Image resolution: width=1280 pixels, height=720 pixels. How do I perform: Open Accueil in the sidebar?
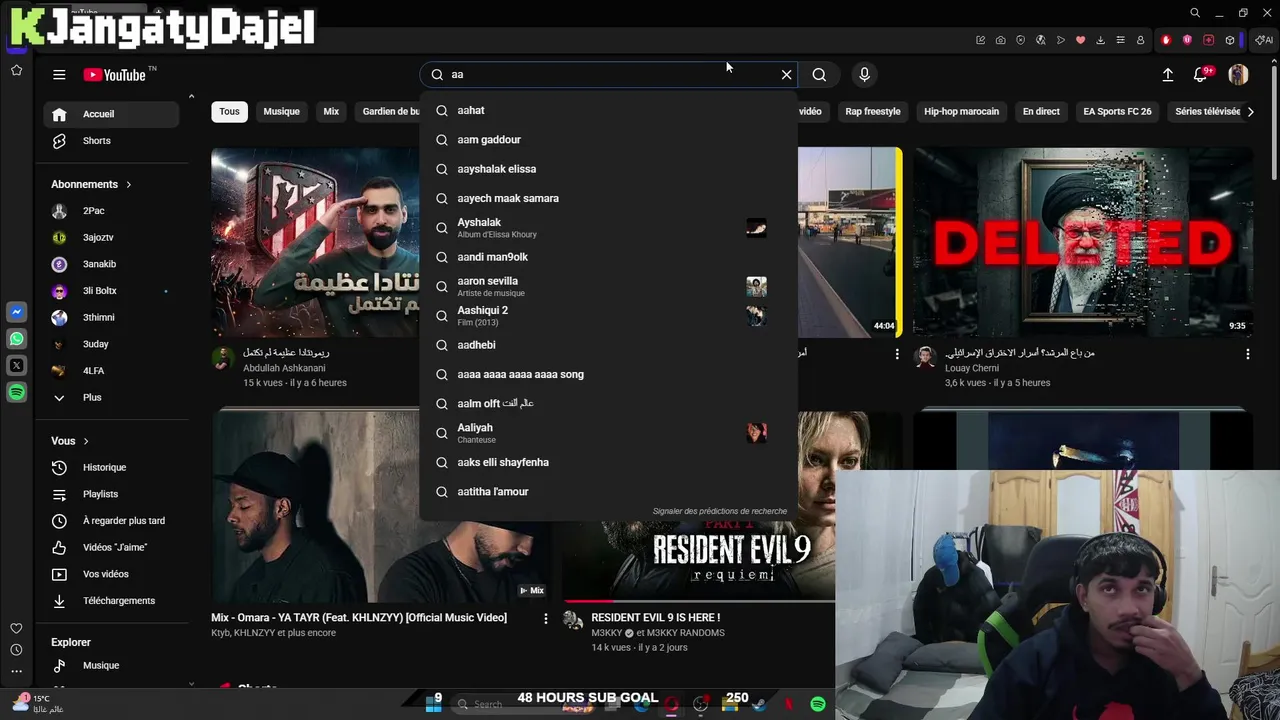click(x=111, y=114)
